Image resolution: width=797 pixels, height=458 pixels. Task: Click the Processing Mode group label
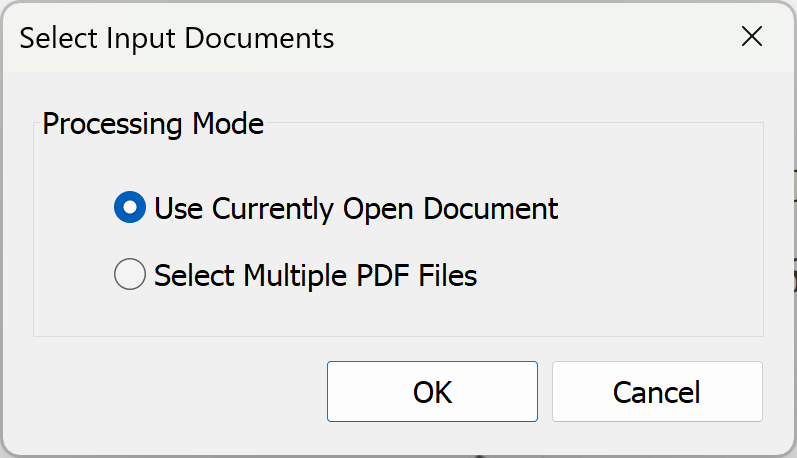point(153,125)
